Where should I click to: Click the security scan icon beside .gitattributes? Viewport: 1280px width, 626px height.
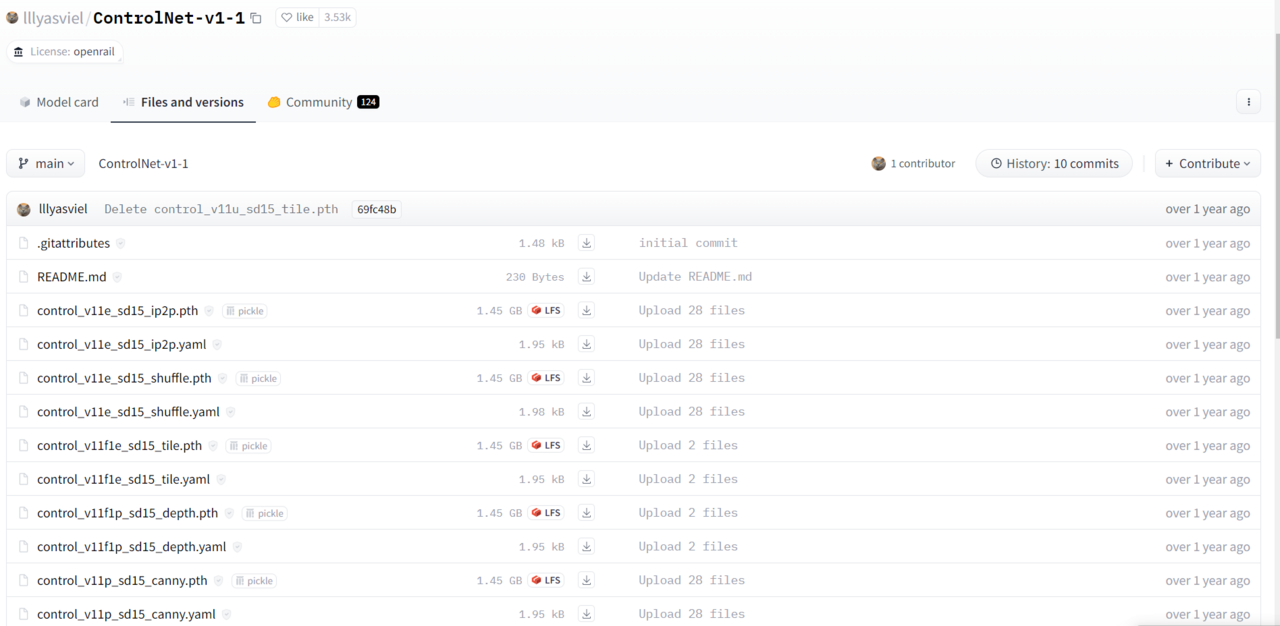121,243
